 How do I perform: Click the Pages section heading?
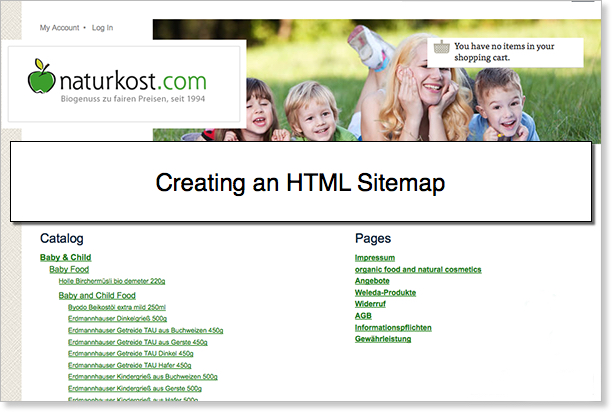click(373, 238)
